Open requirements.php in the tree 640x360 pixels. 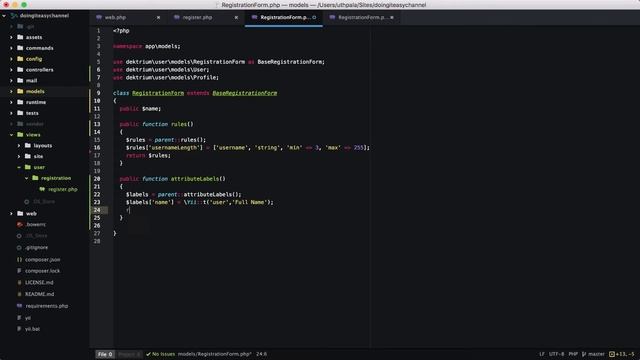(47, 306)
